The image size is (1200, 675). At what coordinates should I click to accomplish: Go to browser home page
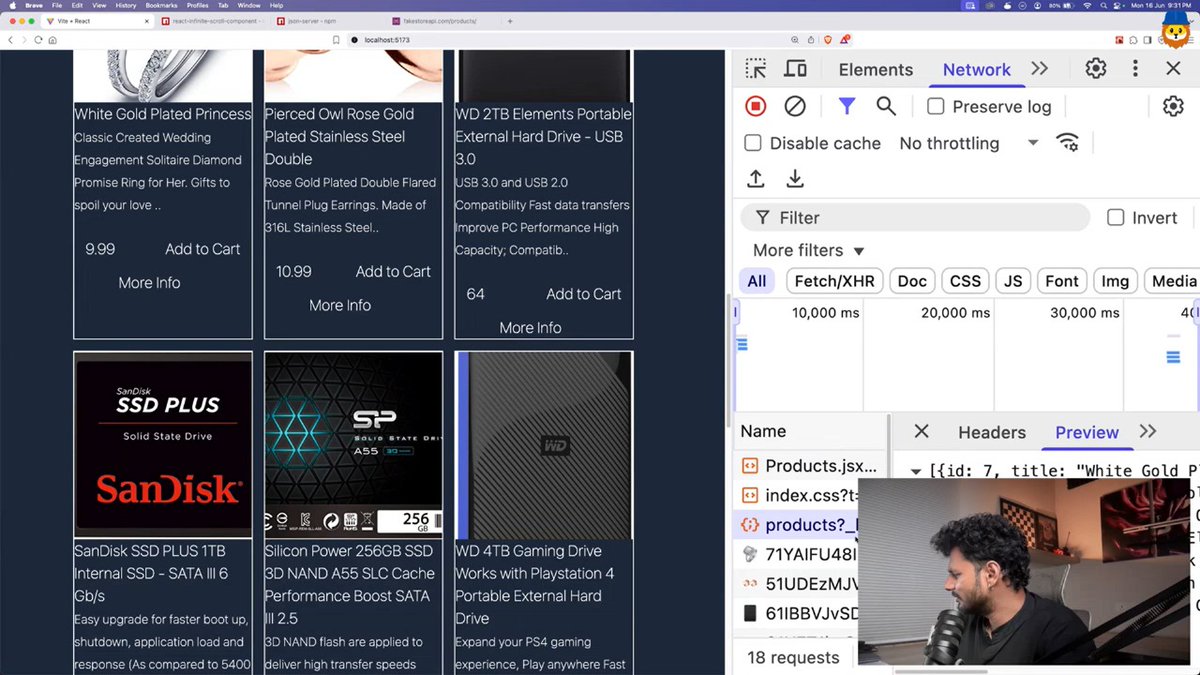pos(52,40)
